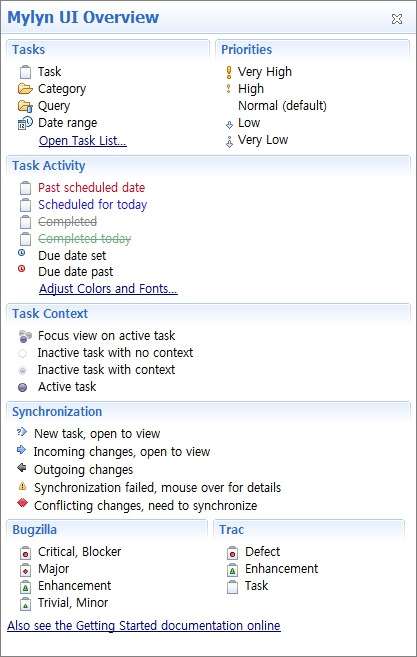Click the Conflicting changes, need to synchronize label
417x657 pixels.
coord(145,506)
